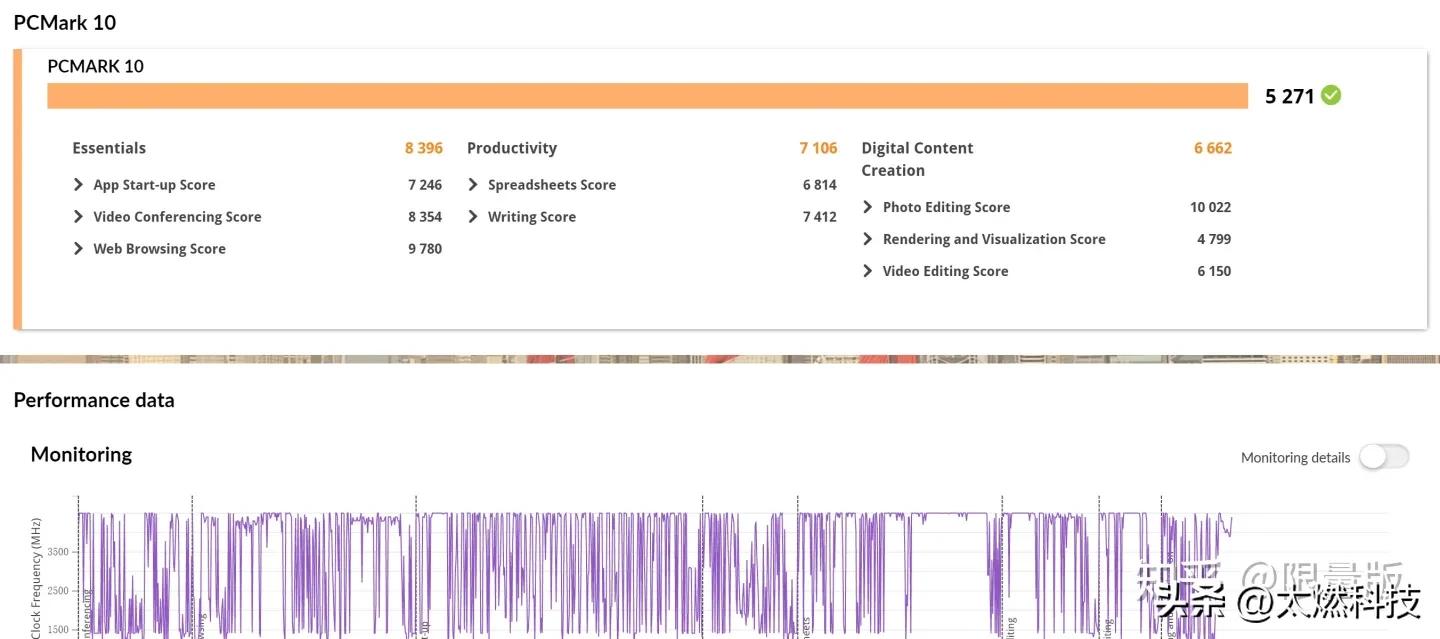This screenshot has width=1440, height=639.
Task: Click the Monitoring details label
Action: point(1295,458)
